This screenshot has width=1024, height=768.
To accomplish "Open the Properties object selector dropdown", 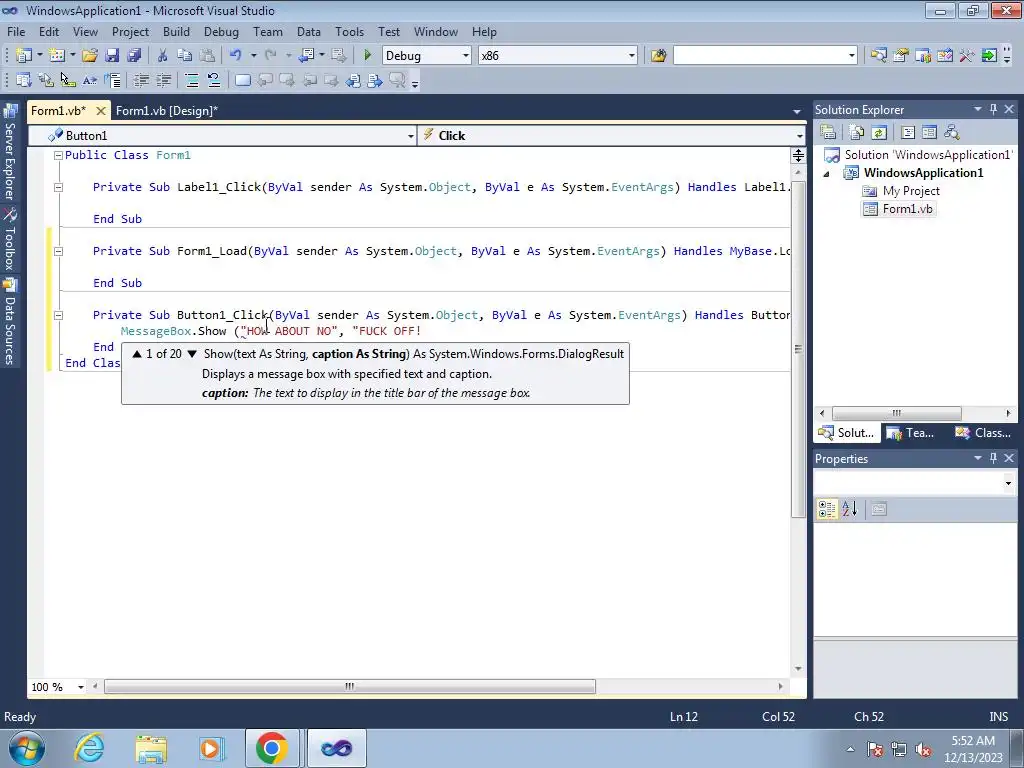I will (x=1008, y=483).
